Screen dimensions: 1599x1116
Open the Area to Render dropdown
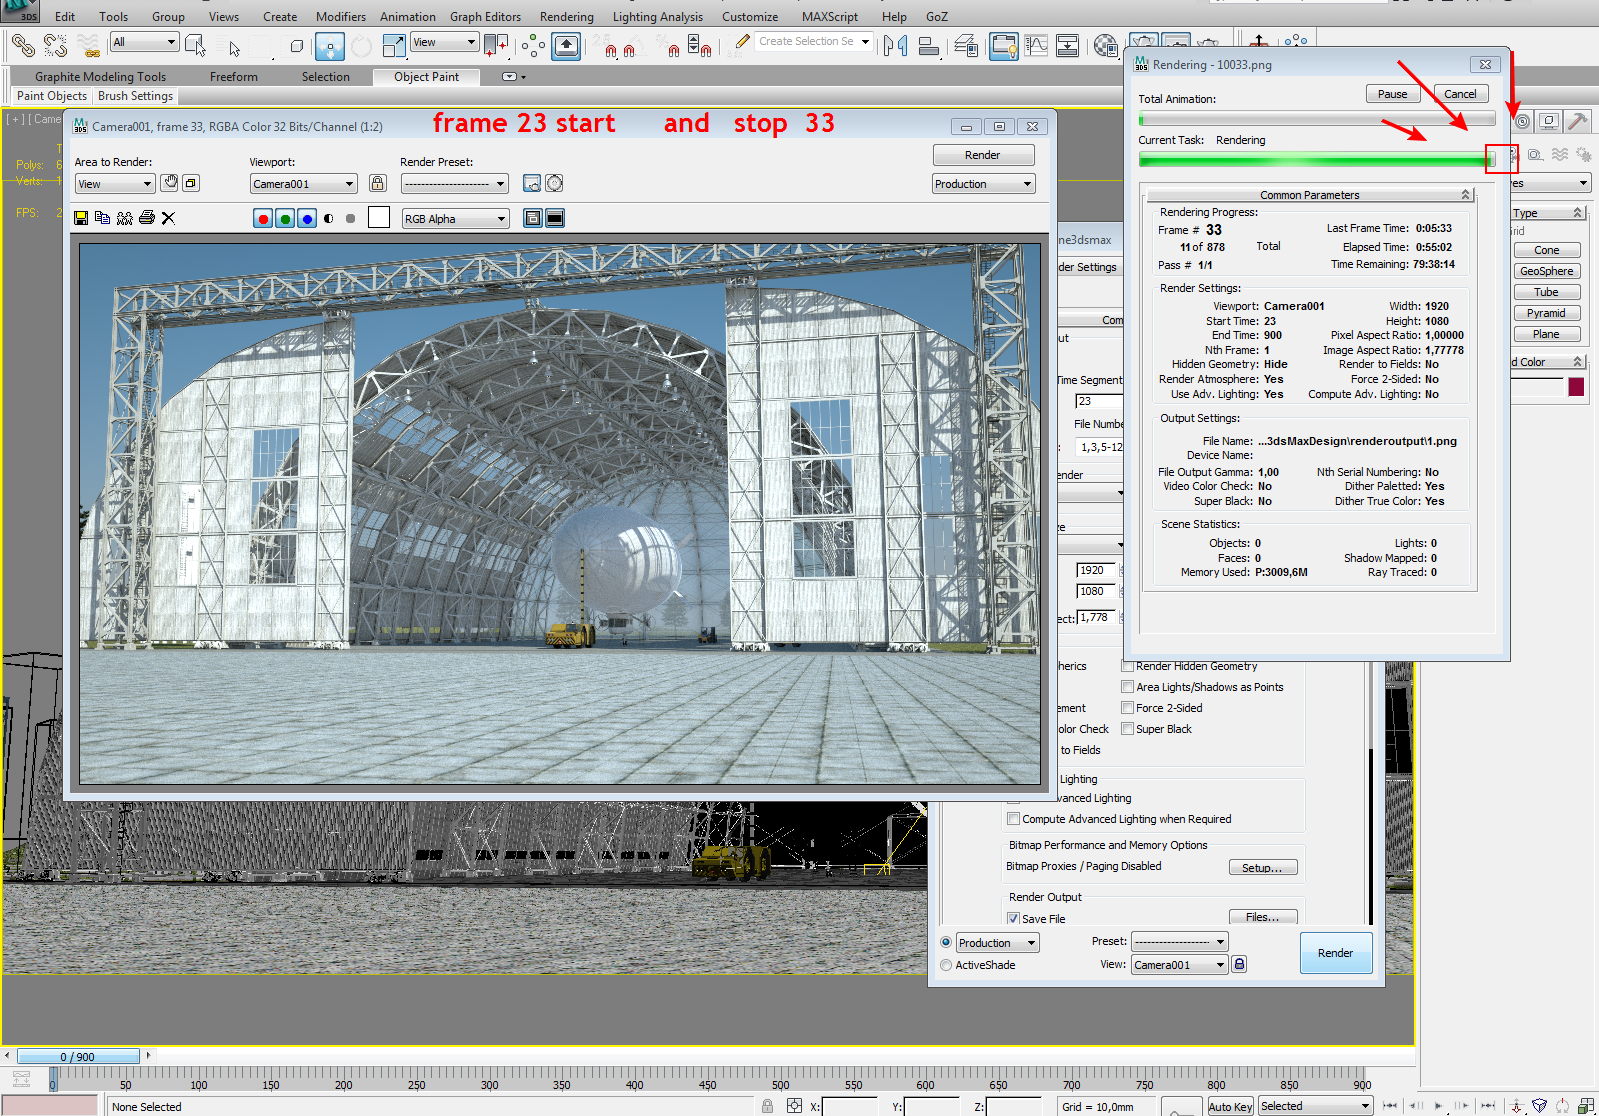(x=115, y=184)
